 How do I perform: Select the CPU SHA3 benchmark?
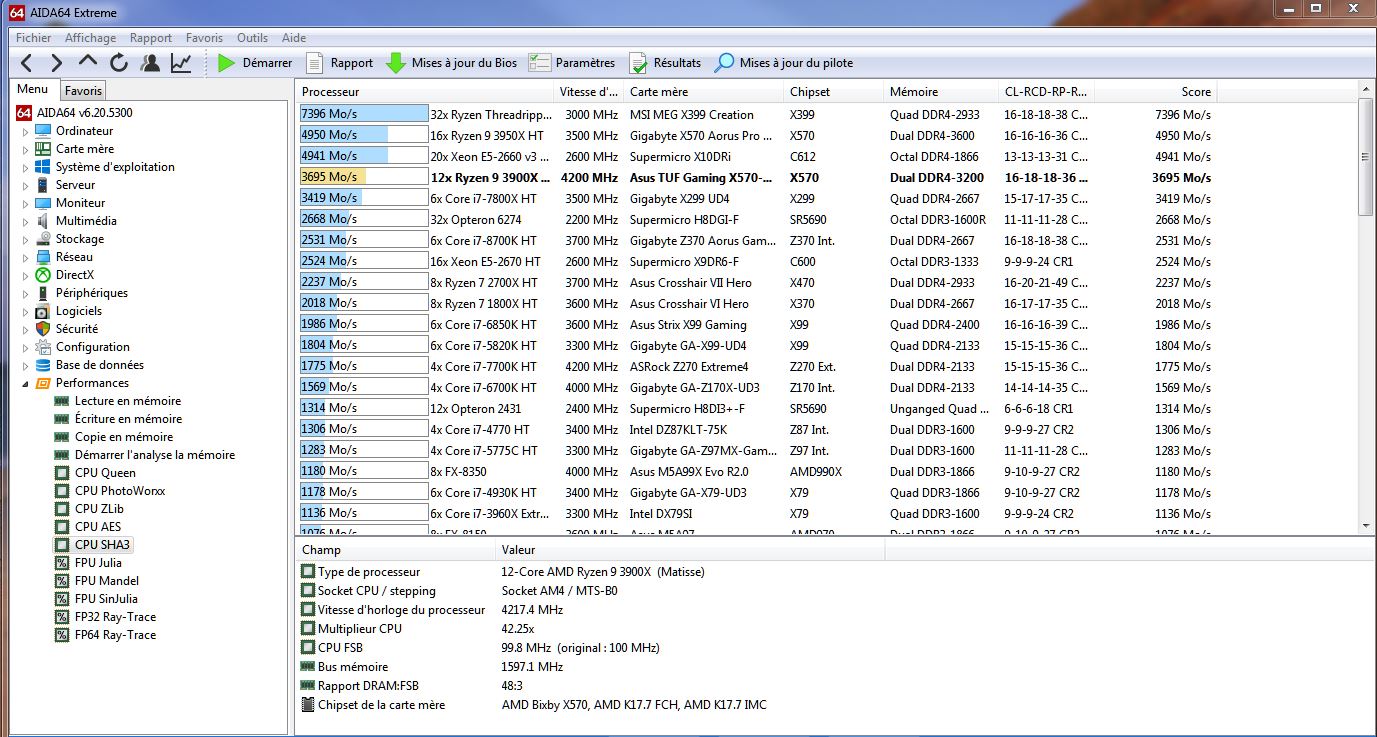tap(102, 545)
